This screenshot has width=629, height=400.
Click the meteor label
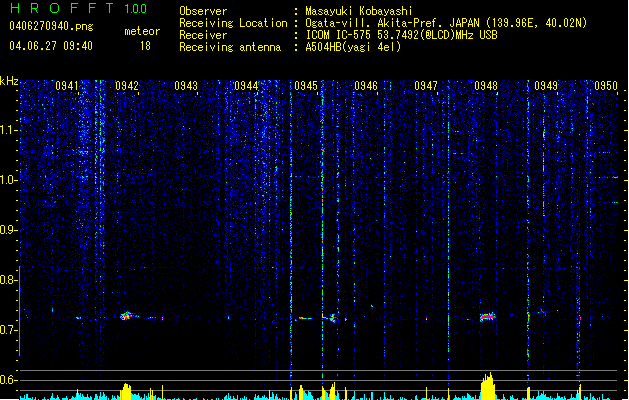tap(142, 31)
